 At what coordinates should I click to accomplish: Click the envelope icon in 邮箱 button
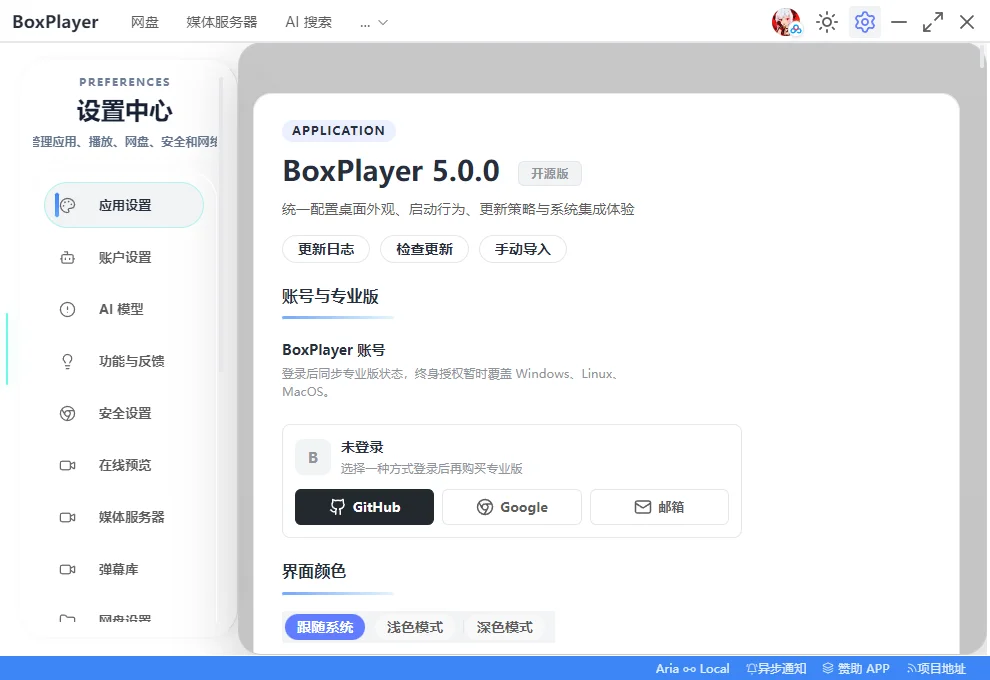pyautogui.click(x=643, y=507)
